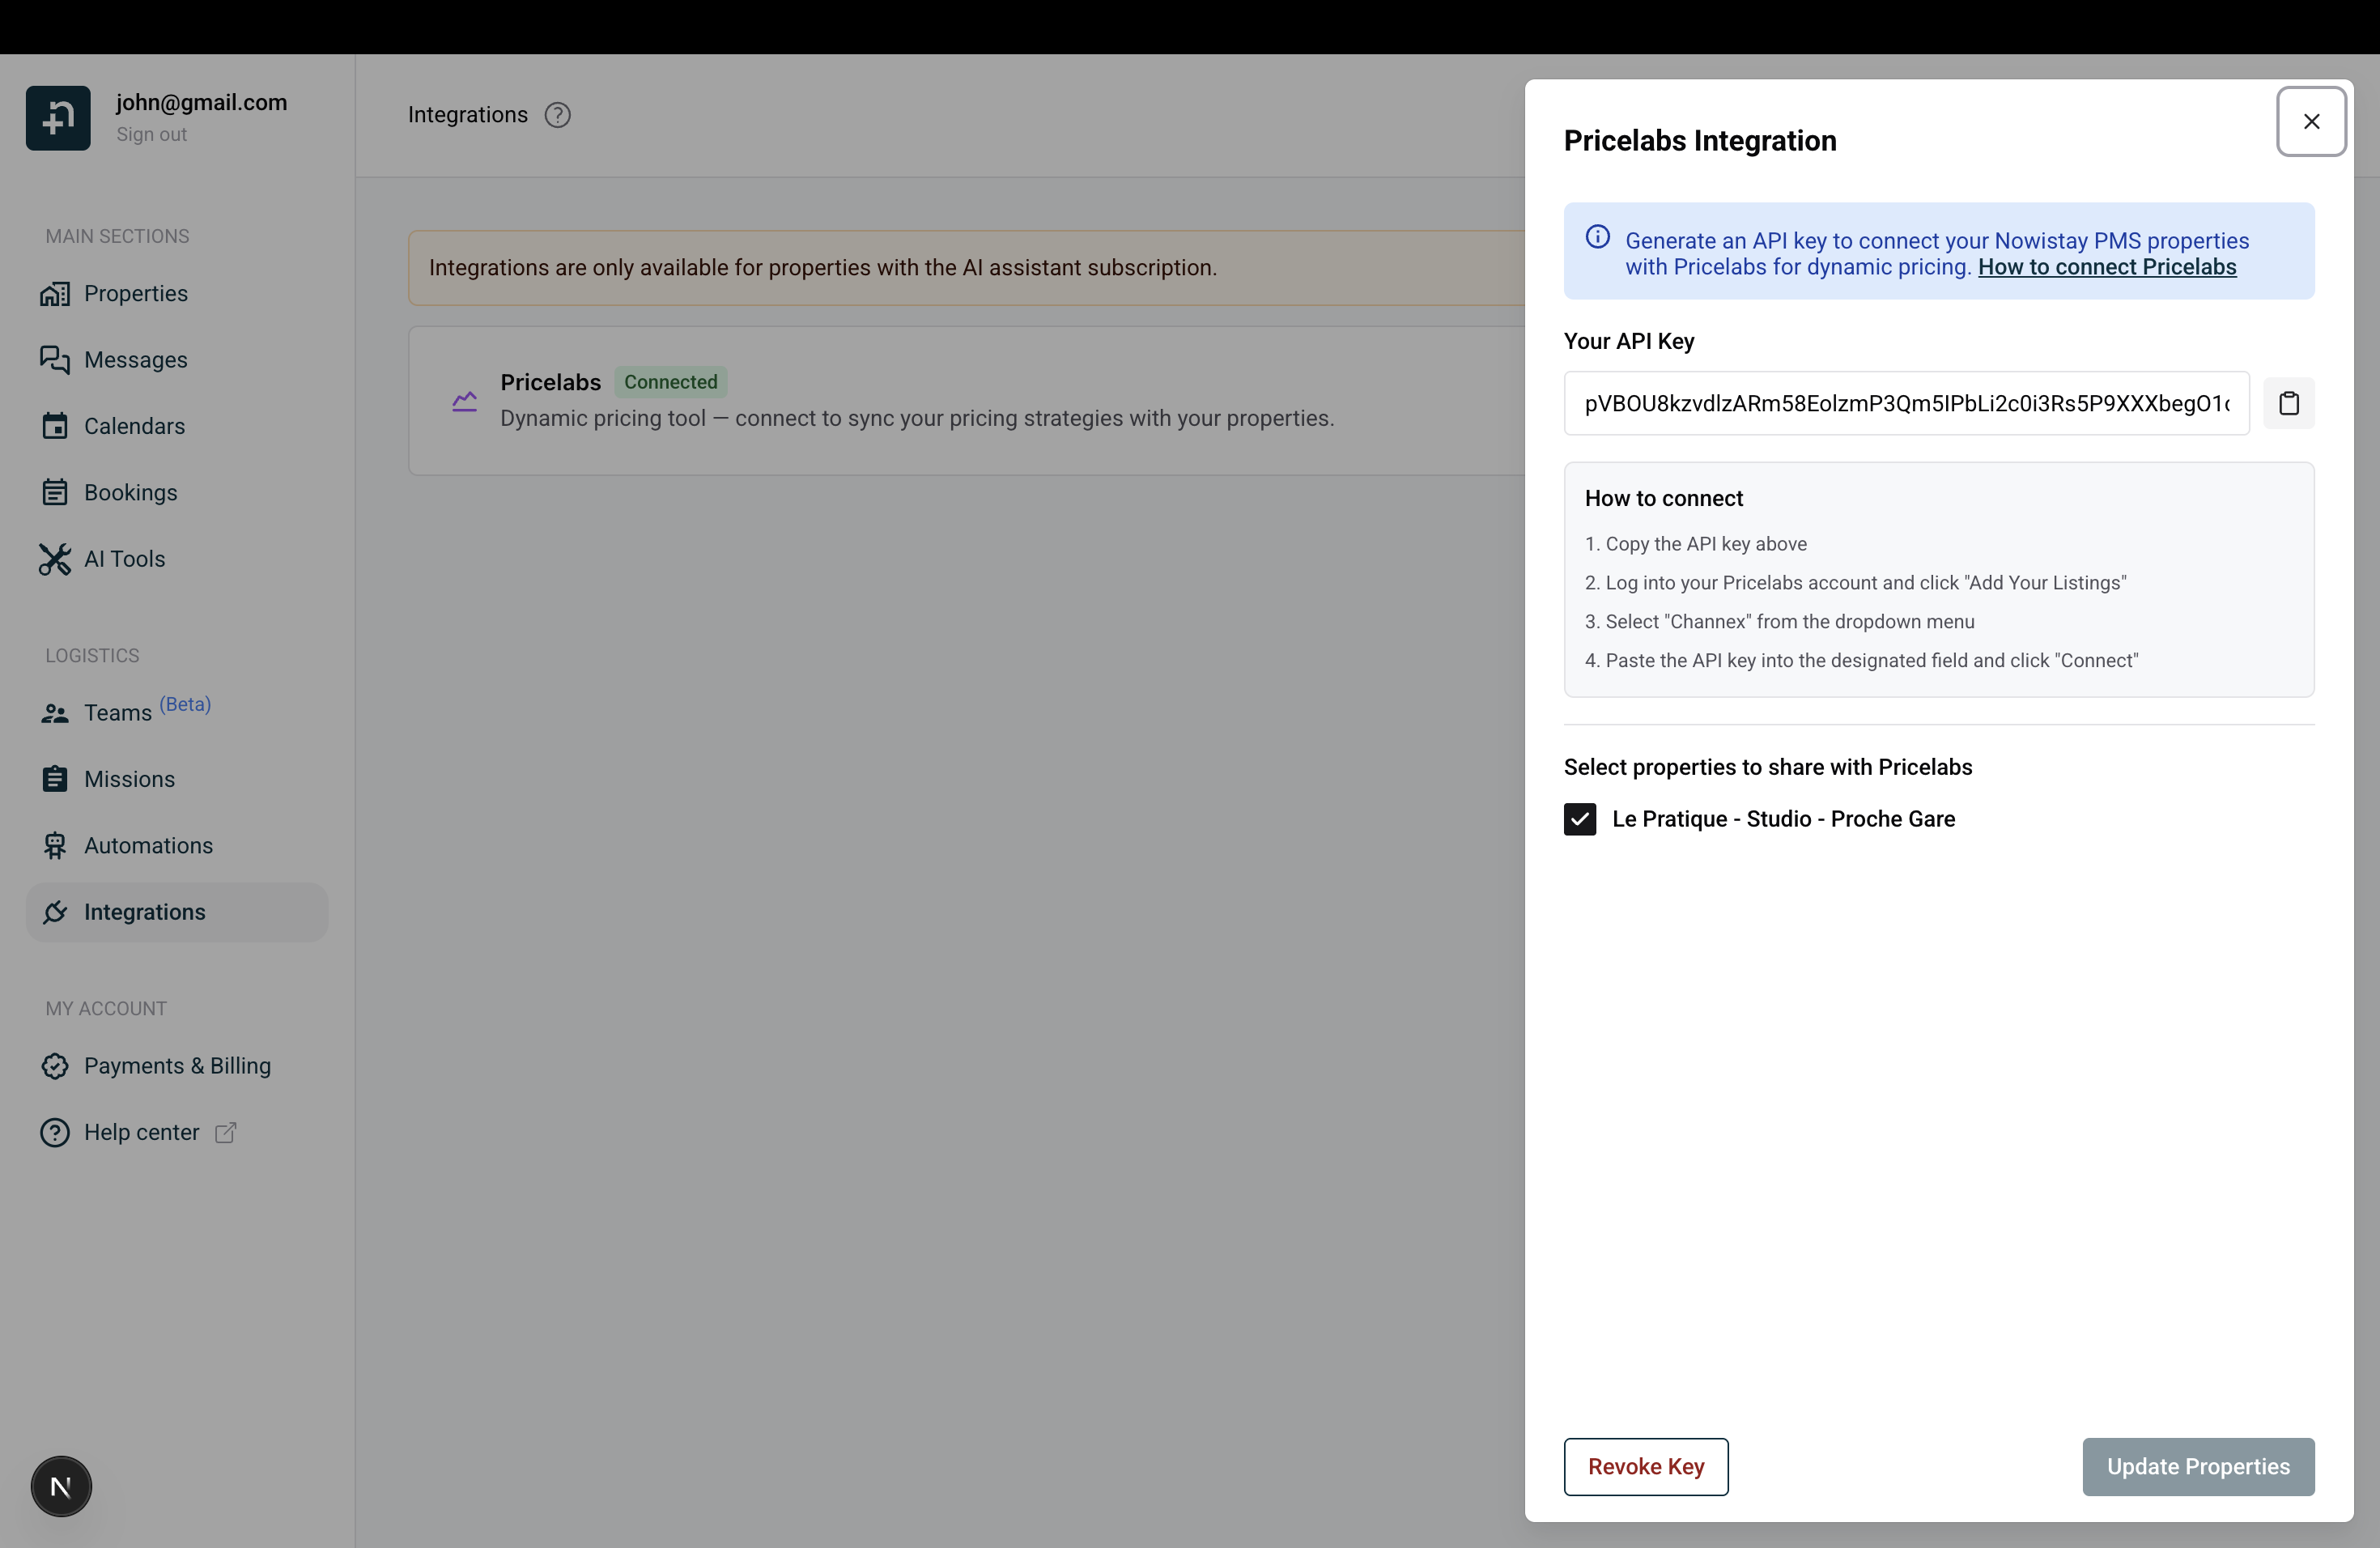
Task: Click the Calendars calendar icon
Action: point(55,426)
